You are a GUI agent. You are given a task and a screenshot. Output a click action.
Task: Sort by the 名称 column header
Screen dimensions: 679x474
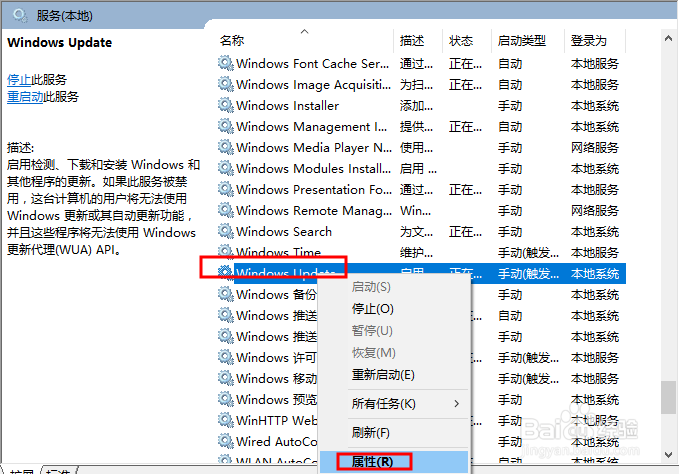pos(232,41)
